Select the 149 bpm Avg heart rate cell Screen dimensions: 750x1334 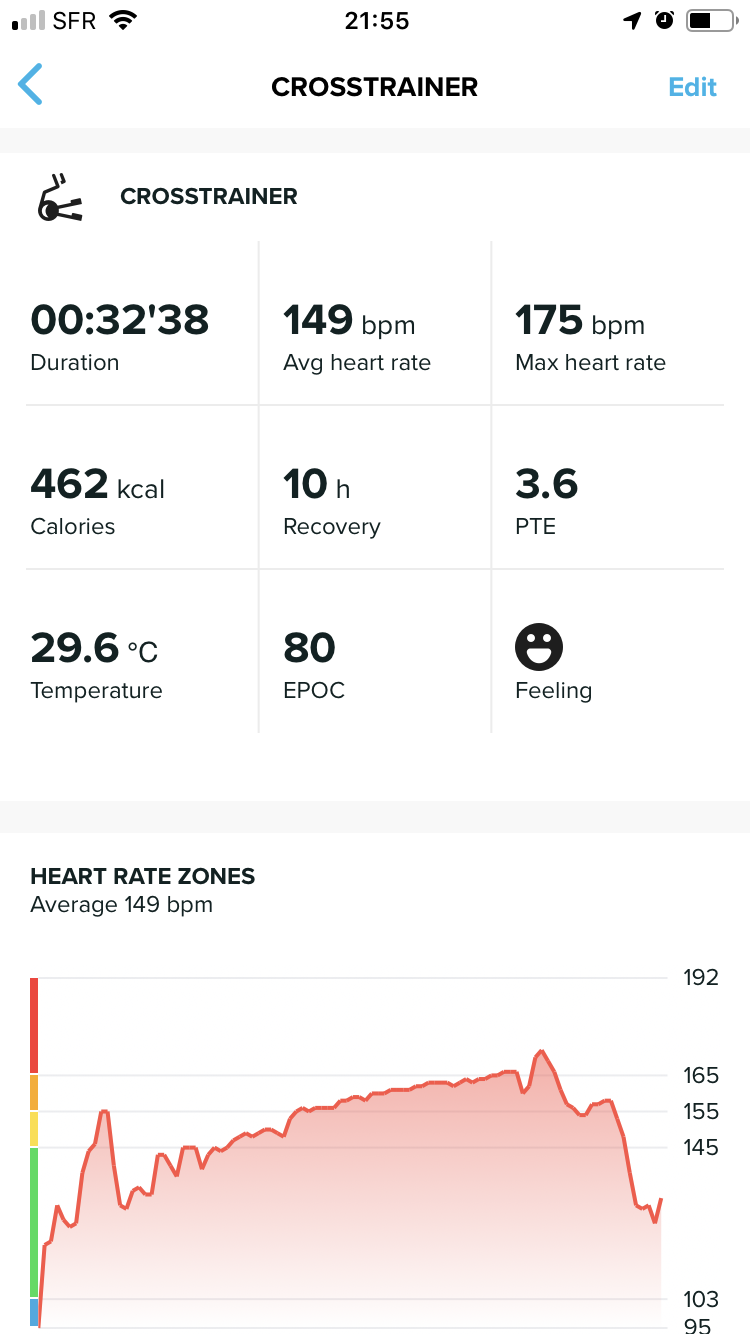coord(374,337)
